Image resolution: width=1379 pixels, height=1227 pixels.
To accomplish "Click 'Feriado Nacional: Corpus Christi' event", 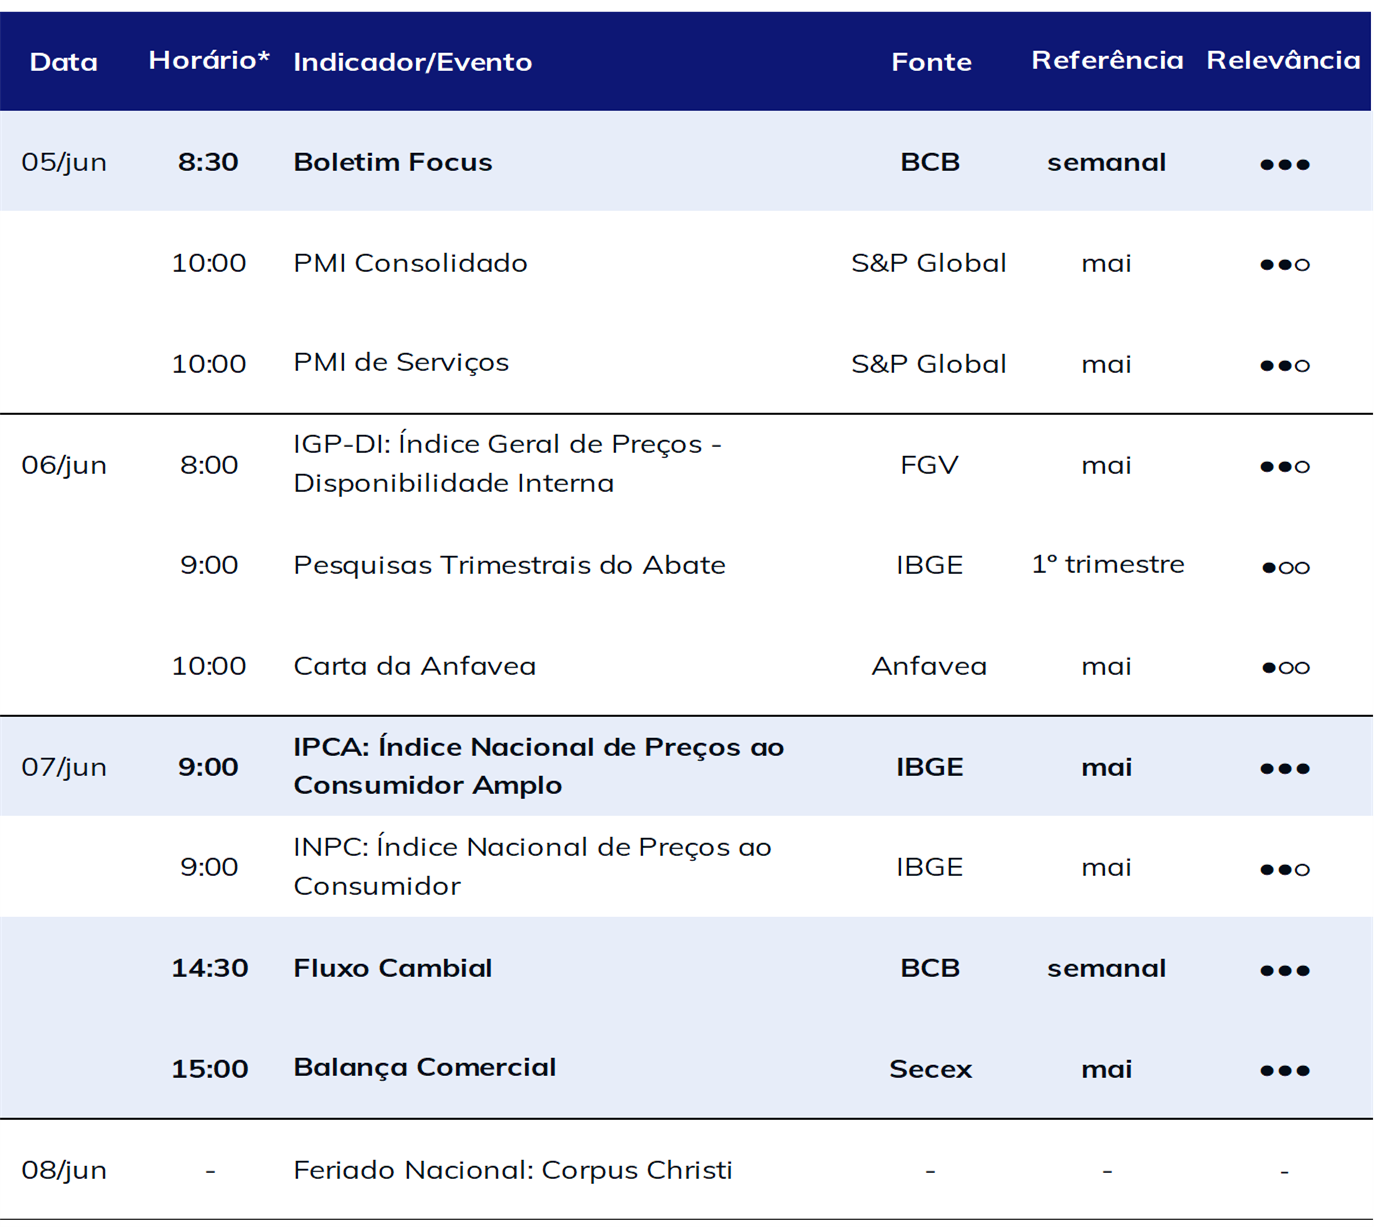I will click(x=513, y=1170).
